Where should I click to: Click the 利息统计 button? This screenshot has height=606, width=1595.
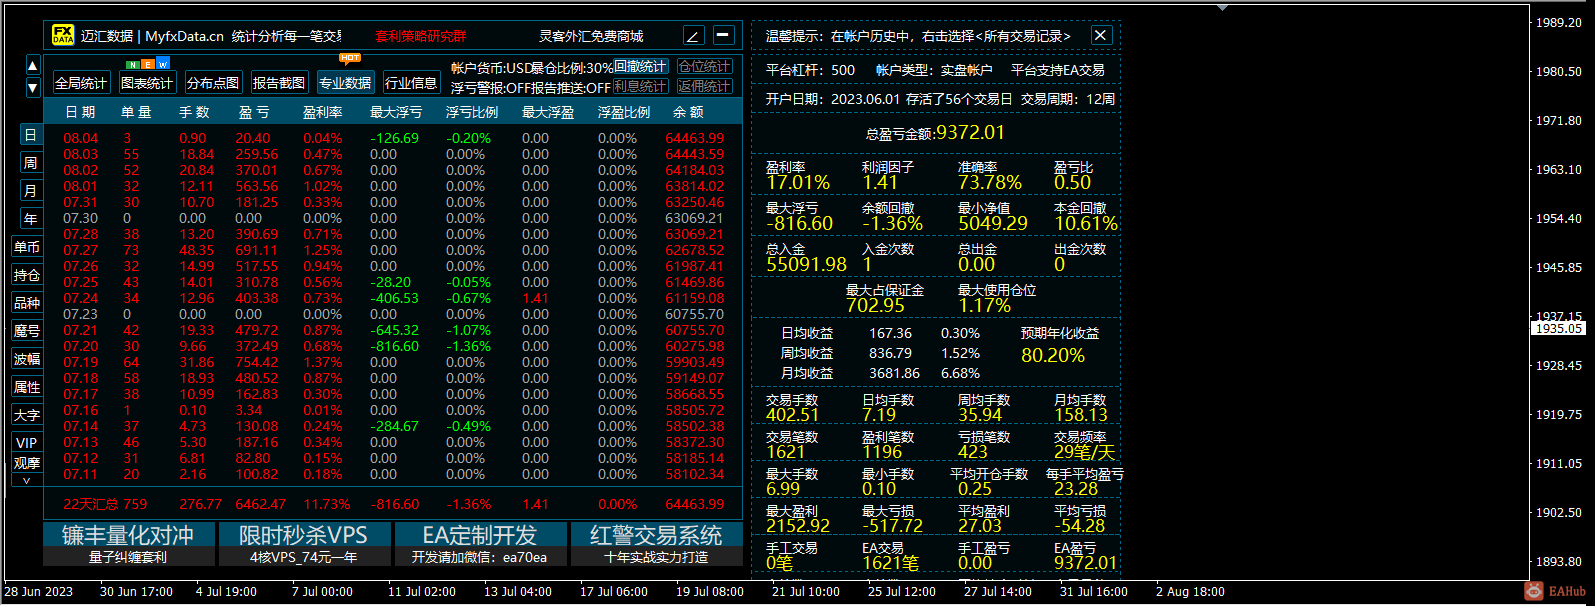tap(640, 87)
